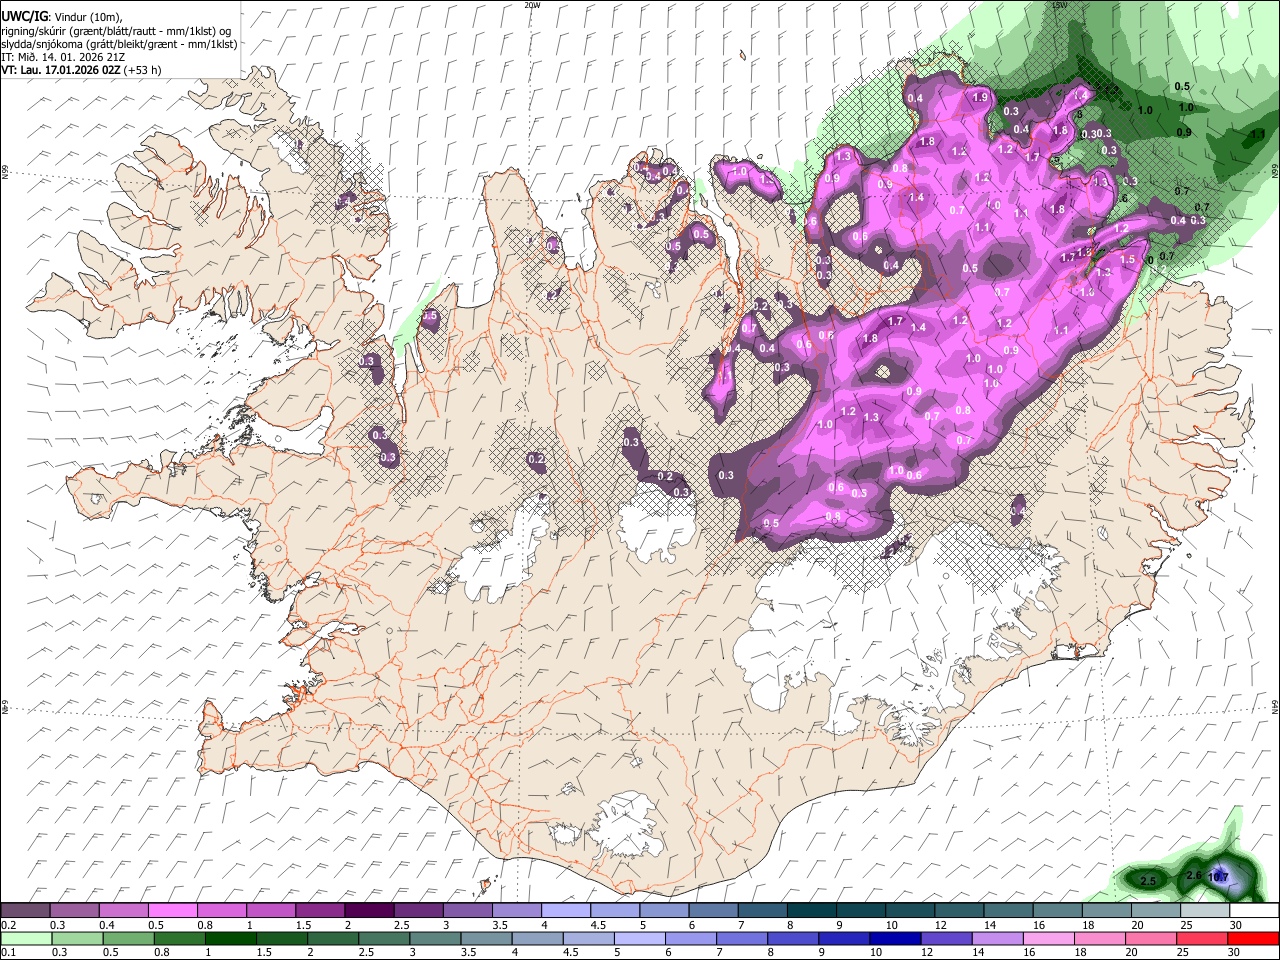The height and width of the screenshot is (960, 1280).
Task: Click the 20W longitude label on the map border
Action: click(533, 5)
